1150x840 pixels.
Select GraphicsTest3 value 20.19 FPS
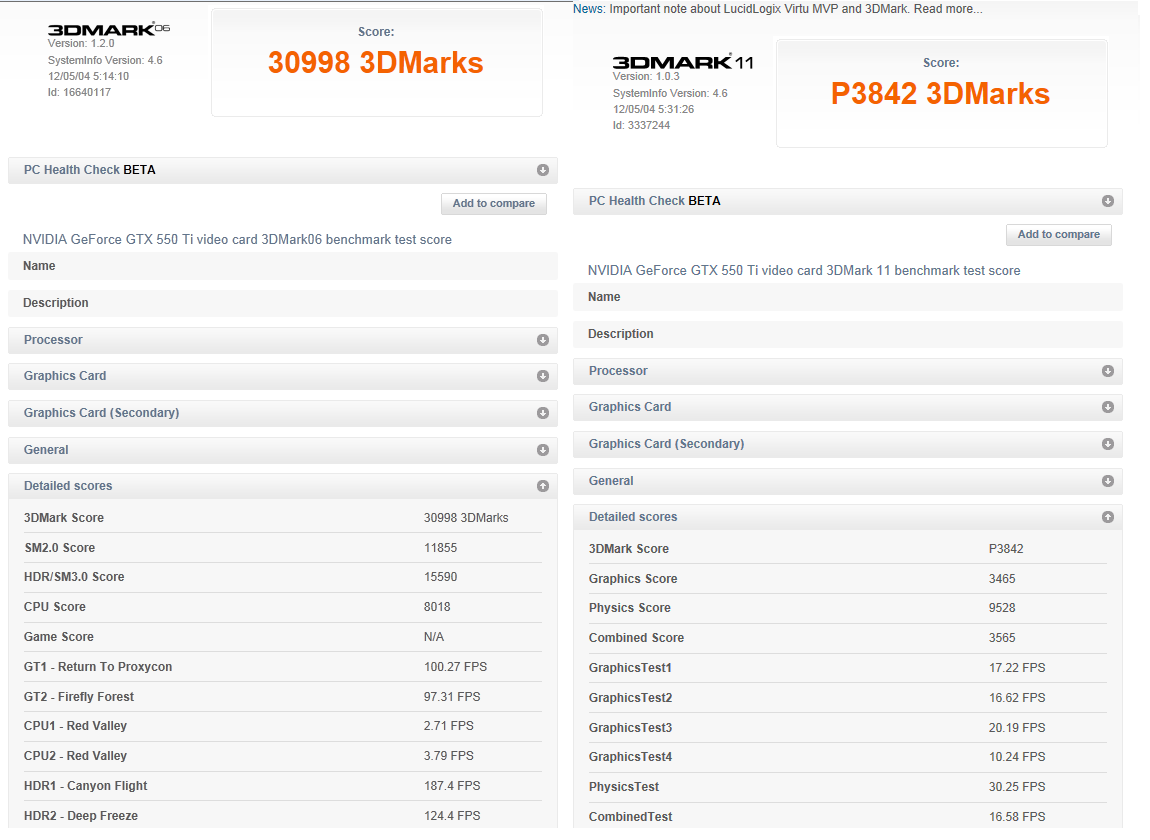1017,728
